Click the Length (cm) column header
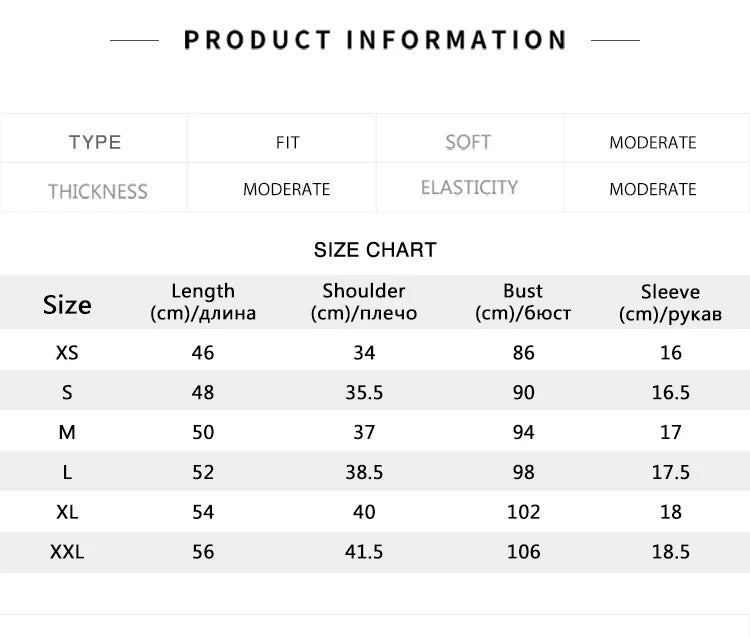Screen dimensions: 750x638 [203, 302]
